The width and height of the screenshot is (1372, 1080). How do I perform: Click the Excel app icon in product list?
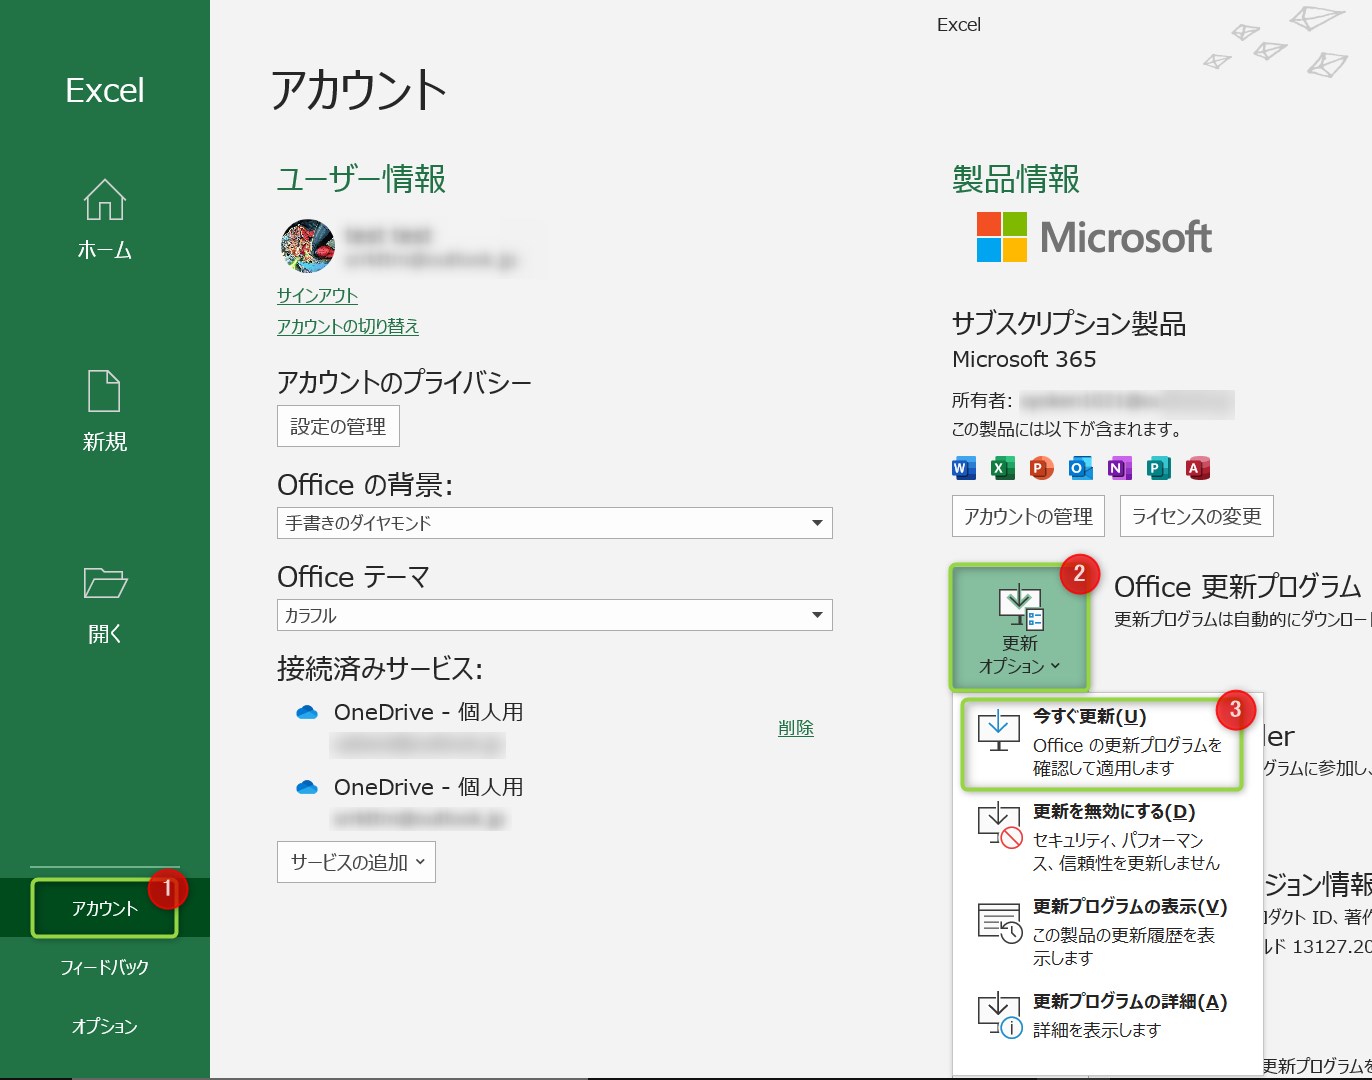1002,467
